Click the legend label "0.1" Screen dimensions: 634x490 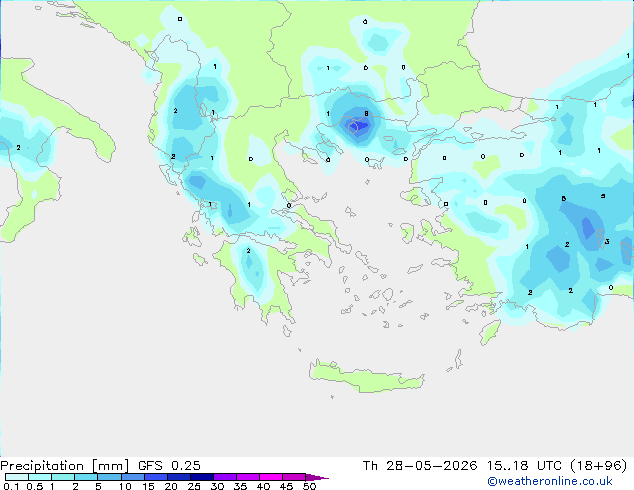(x=11, y=486)
